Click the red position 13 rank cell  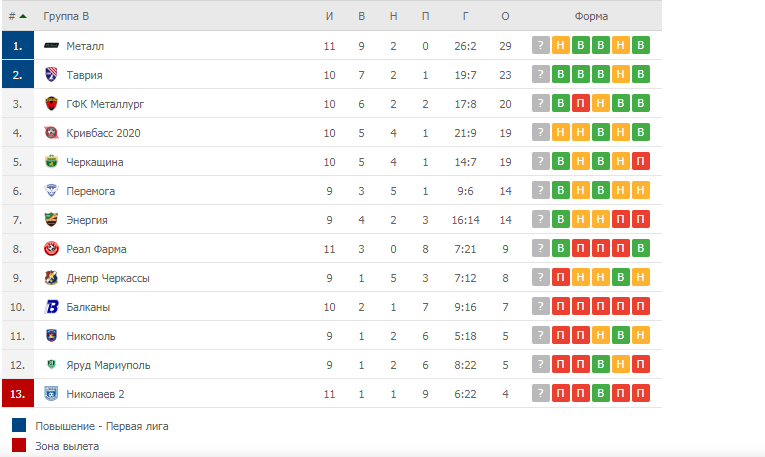click(17, 394)
